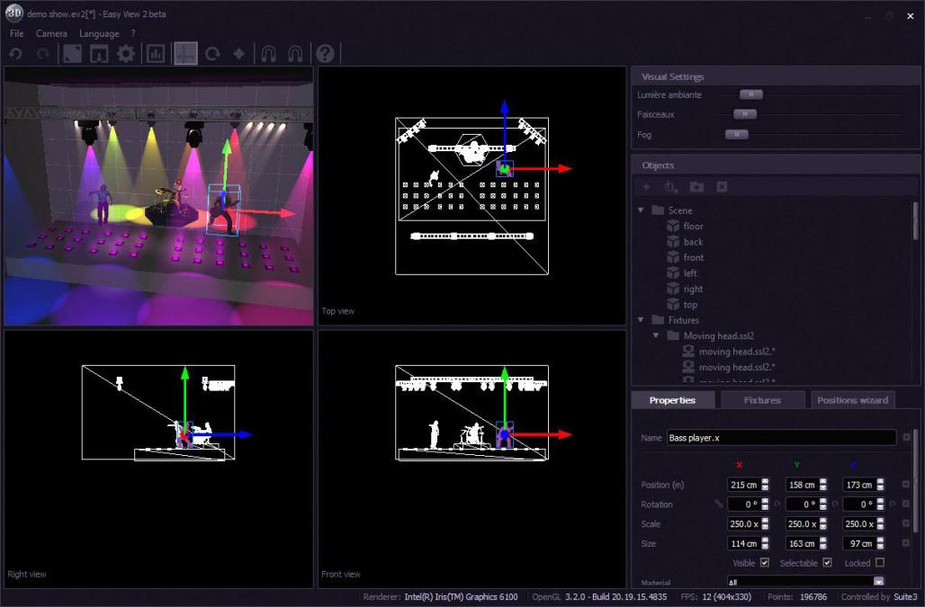Viewport: 925px width, 607px height.
Task: Click the Name field containing Bass player.x
Action: 780,438
